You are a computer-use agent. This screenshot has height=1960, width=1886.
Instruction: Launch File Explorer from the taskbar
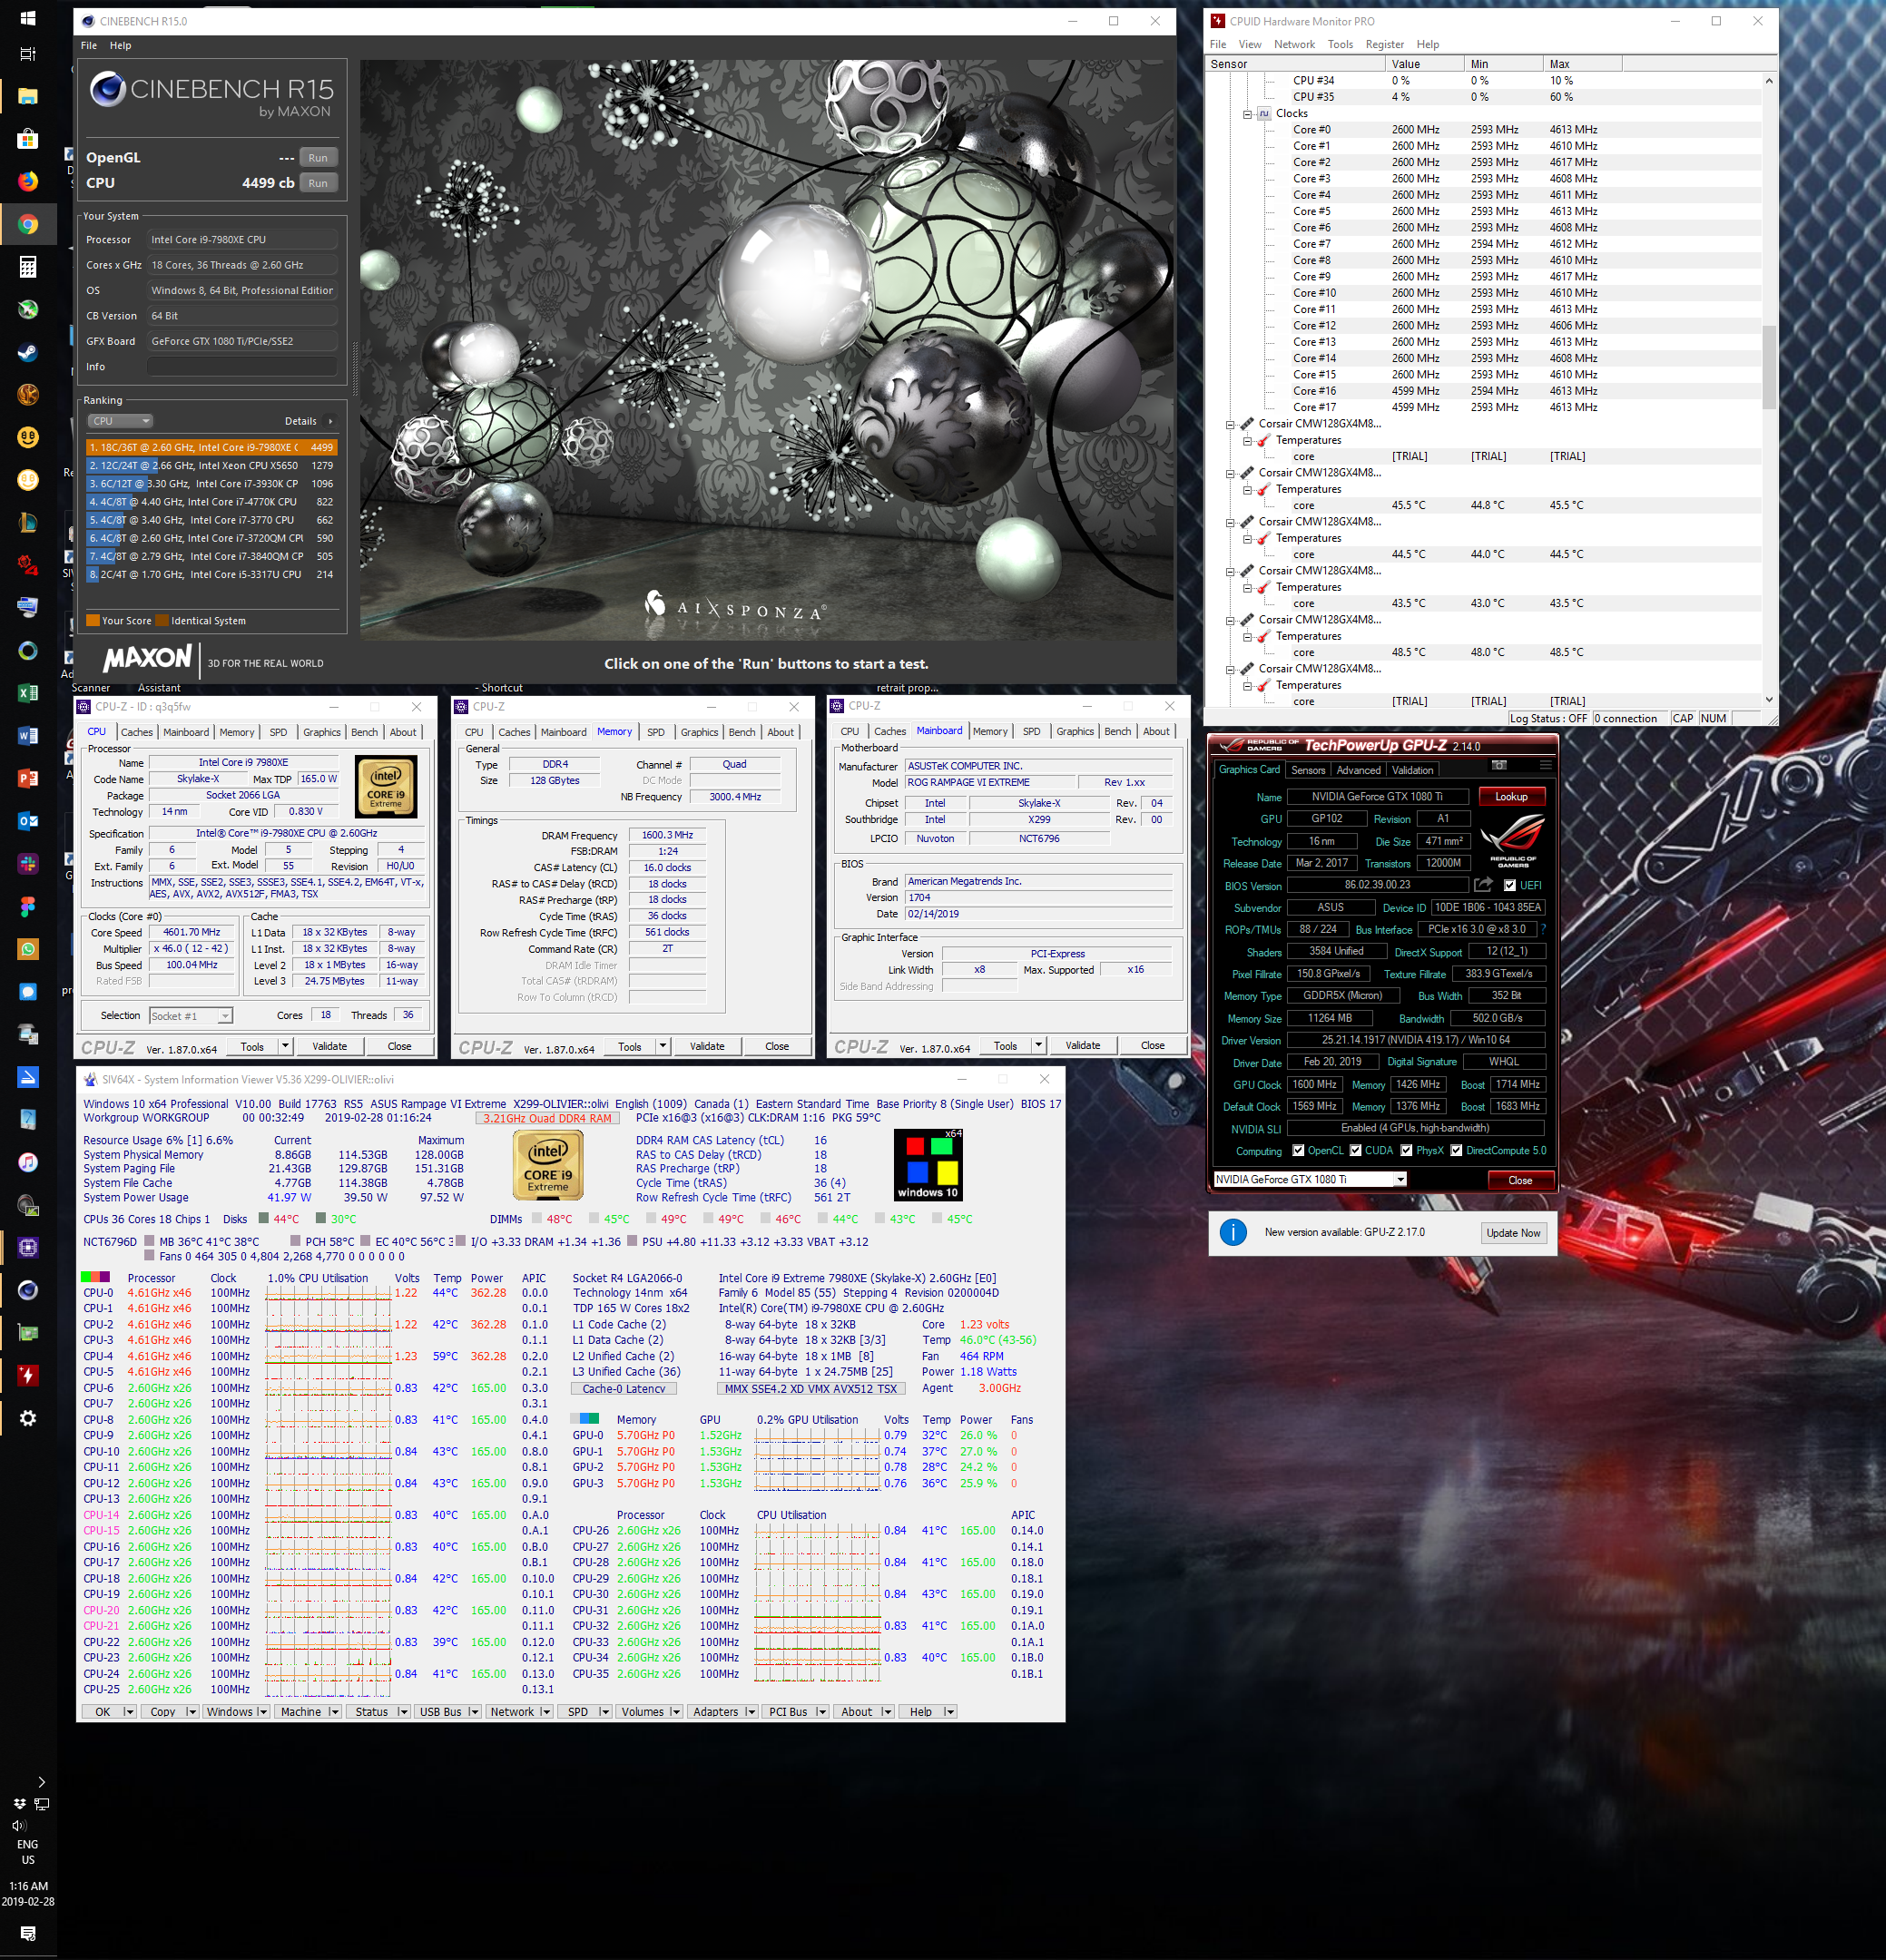28,96
